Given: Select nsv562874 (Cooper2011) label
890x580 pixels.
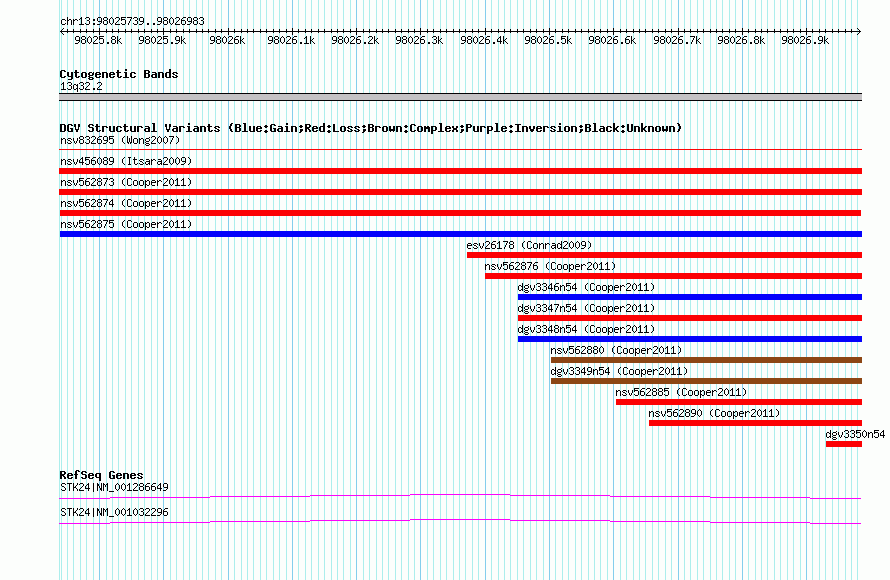Looking at the screenshot, I should point(126,203).
